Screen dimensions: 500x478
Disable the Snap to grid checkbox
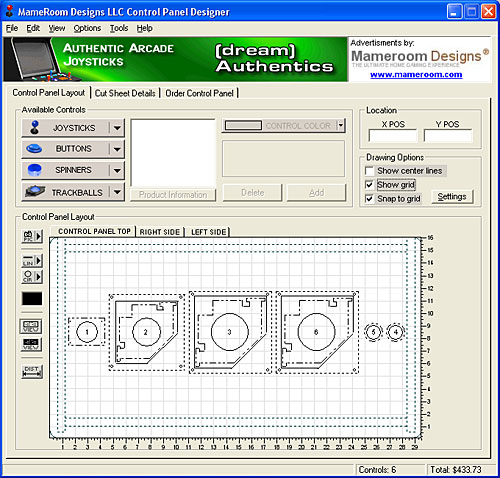369,199
